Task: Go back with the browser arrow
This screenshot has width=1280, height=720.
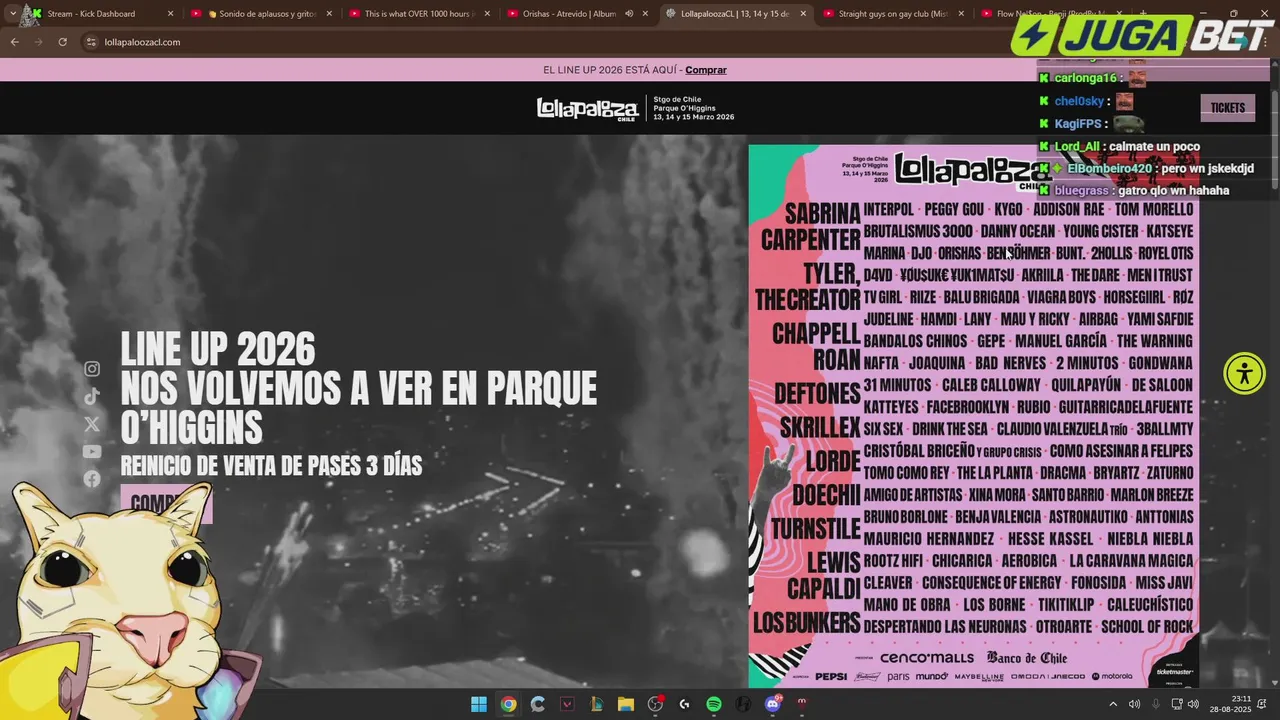Action: point(14,42)
